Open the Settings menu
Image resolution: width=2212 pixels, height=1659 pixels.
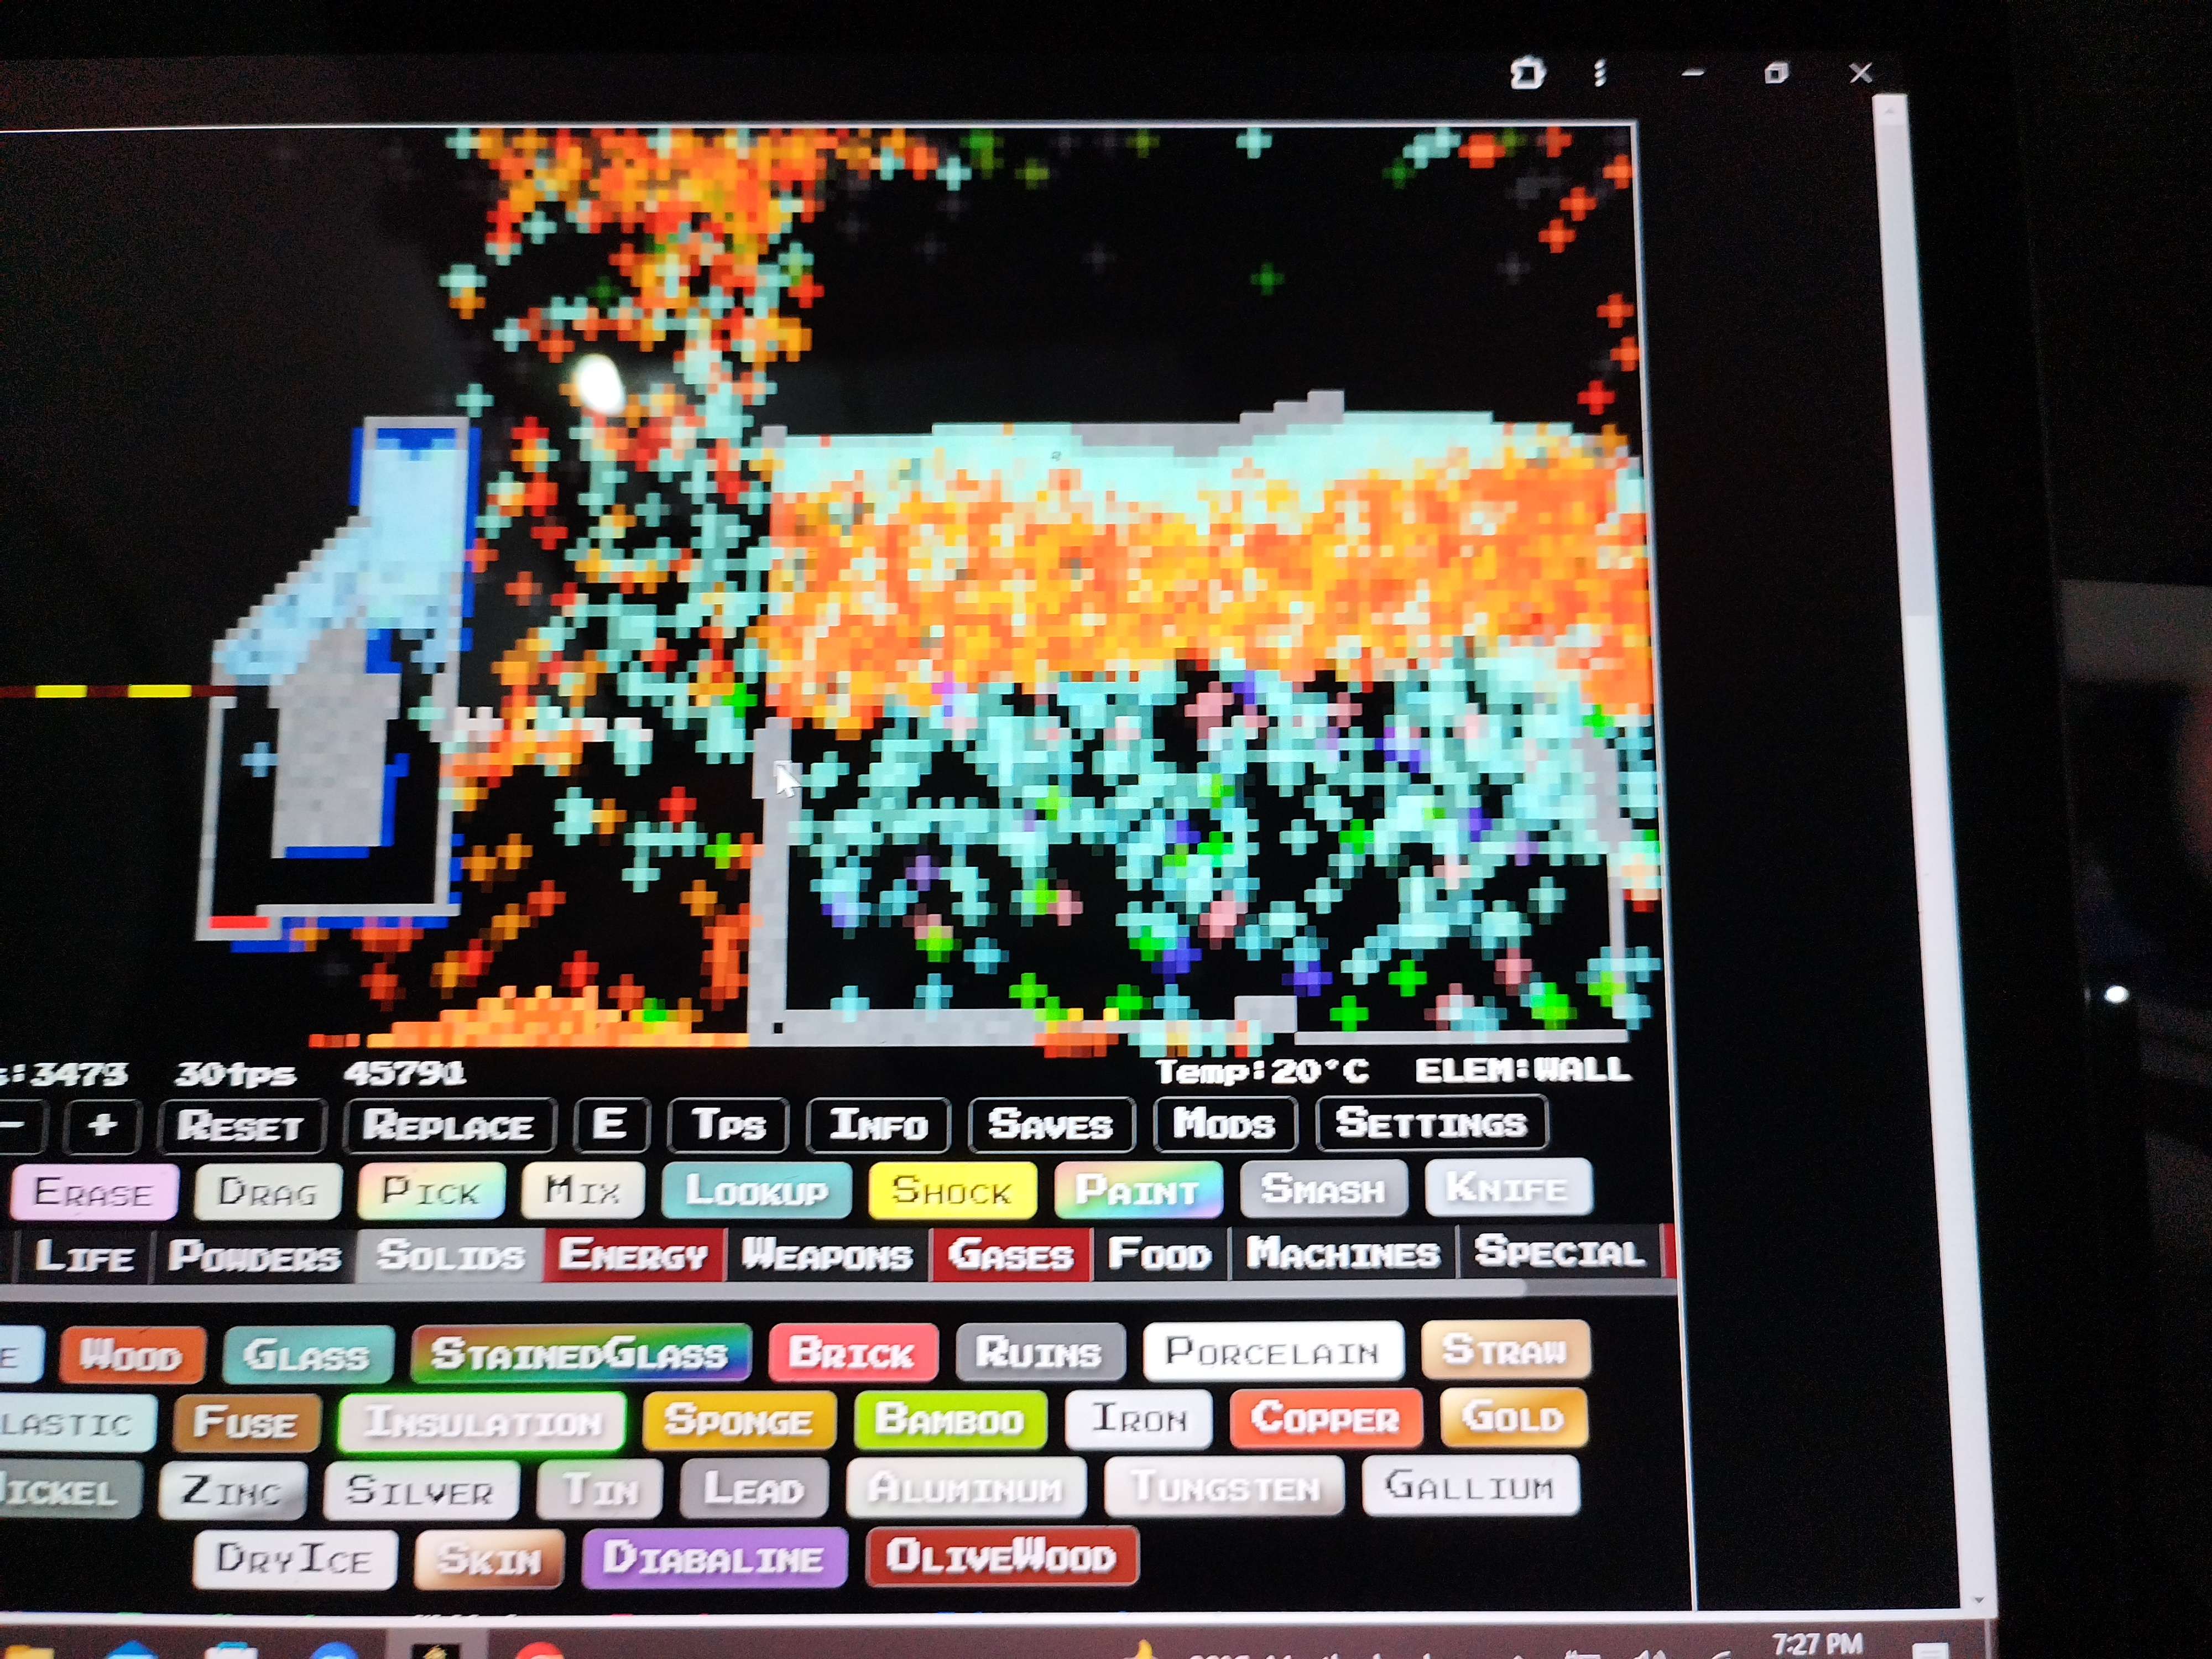coord(1431,1123)
